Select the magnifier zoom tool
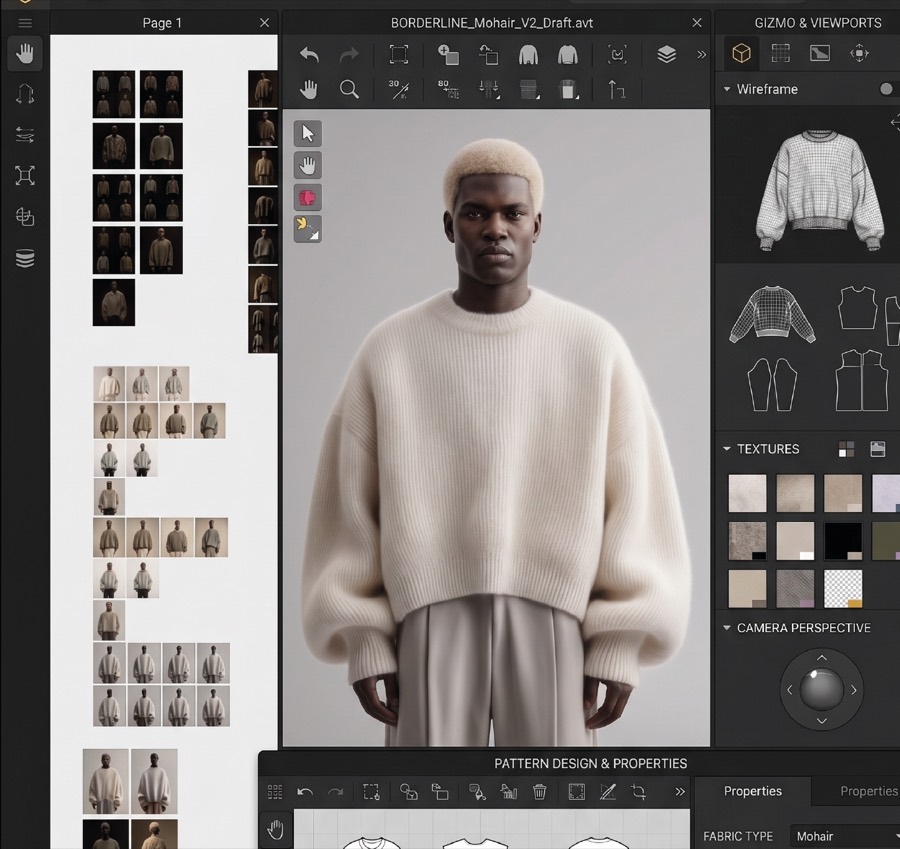 349,90
